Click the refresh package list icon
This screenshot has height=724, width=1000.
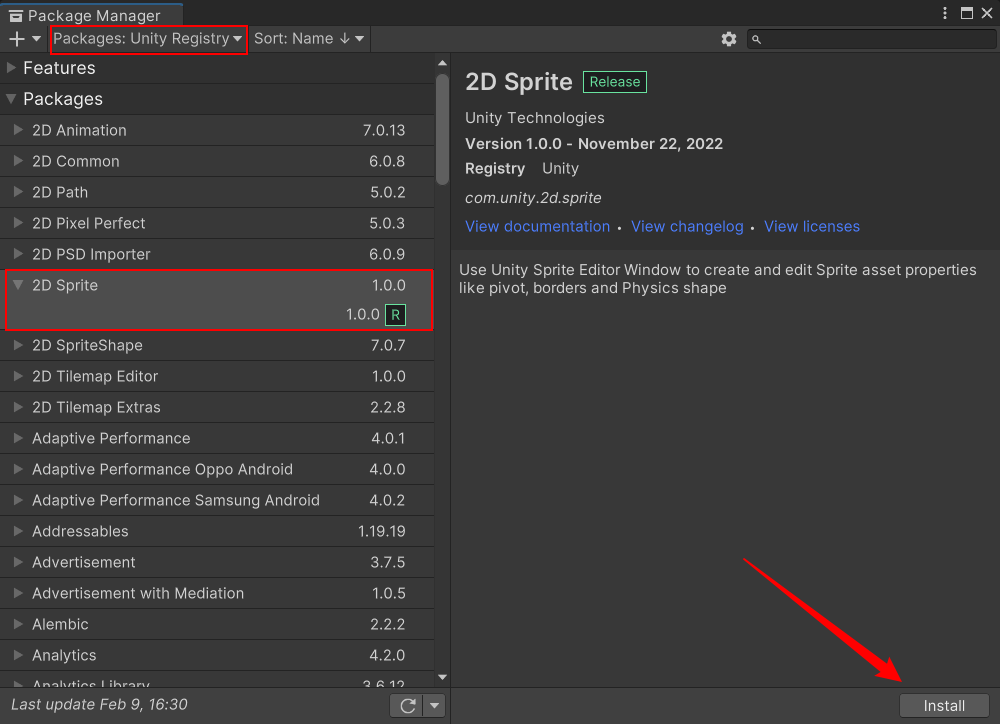pyautogui.click(x=408, y=706)
